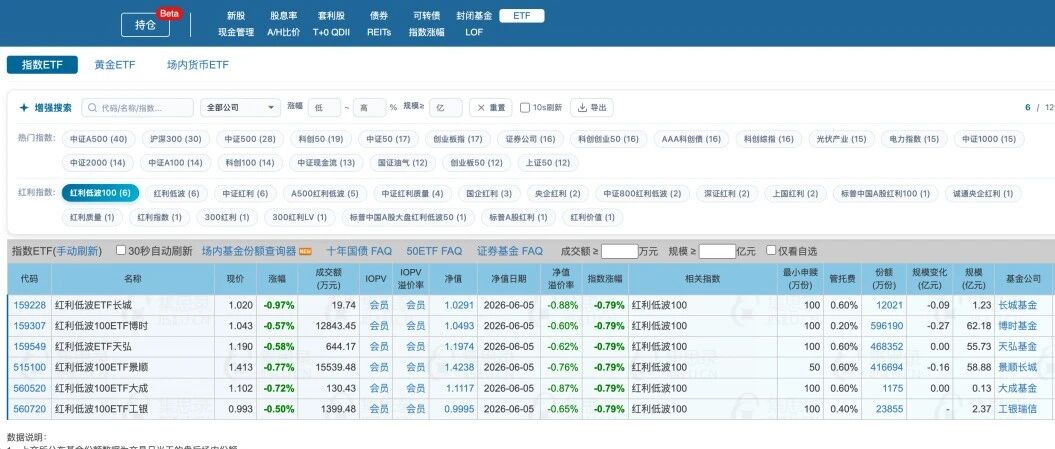Click net value 1.4238 link
This screenshot has width=1055, height=449.
click(460, 368)
